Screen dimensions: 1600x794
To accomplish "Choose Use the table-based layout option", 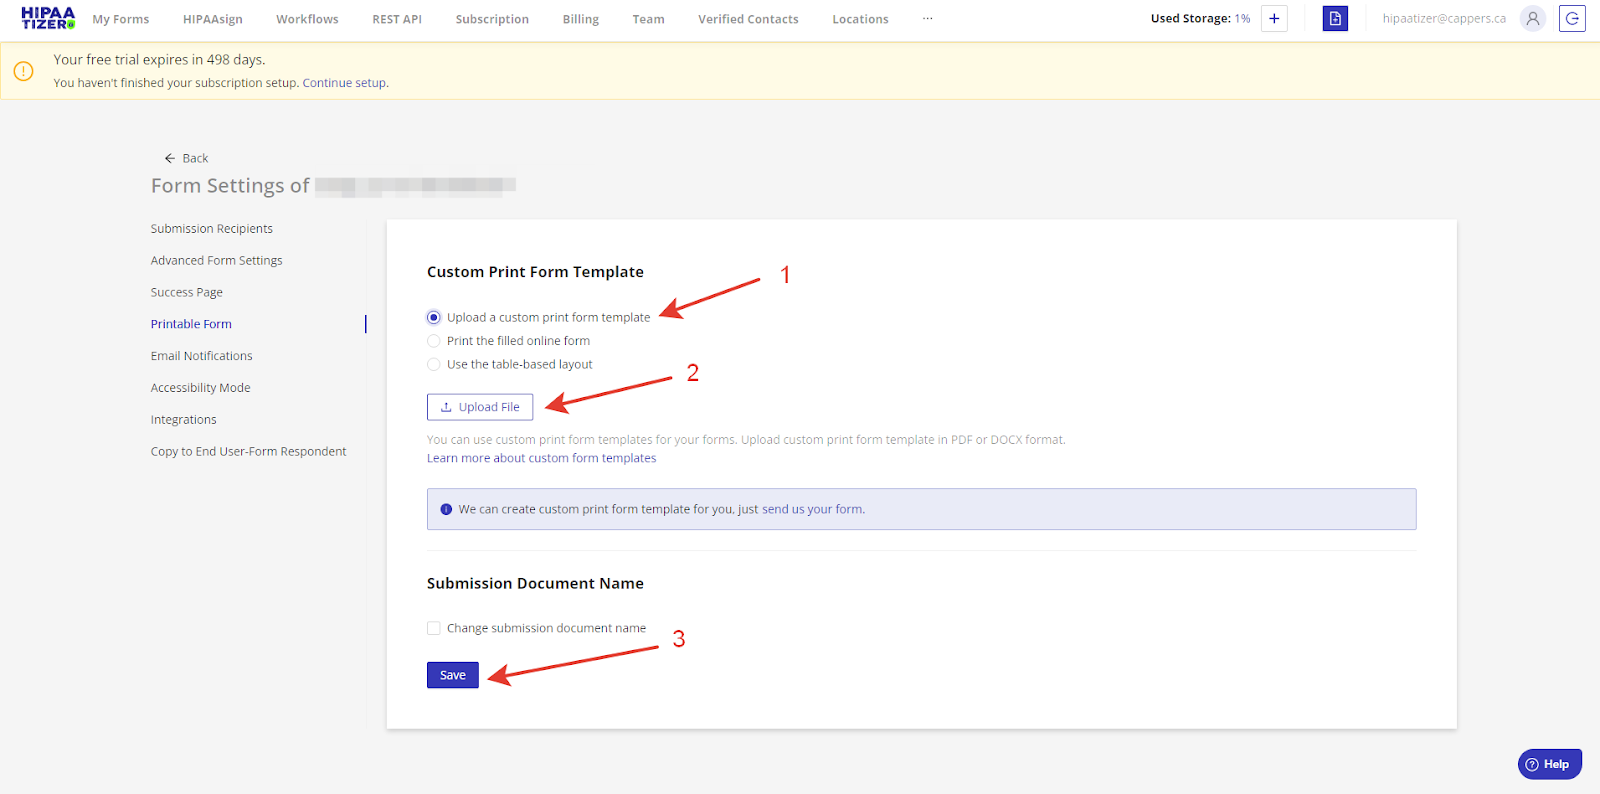I will [x=434, y=365].
